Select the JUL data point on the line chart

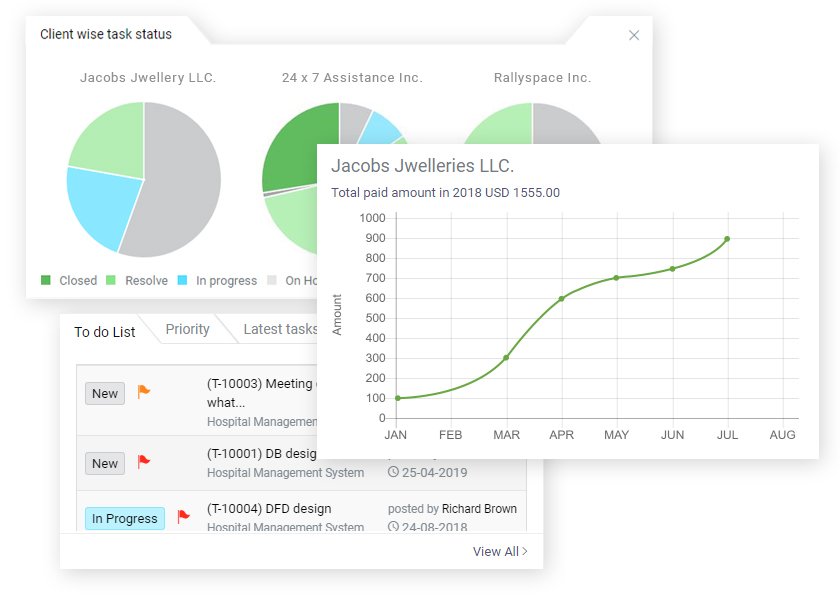coord(727,239)
